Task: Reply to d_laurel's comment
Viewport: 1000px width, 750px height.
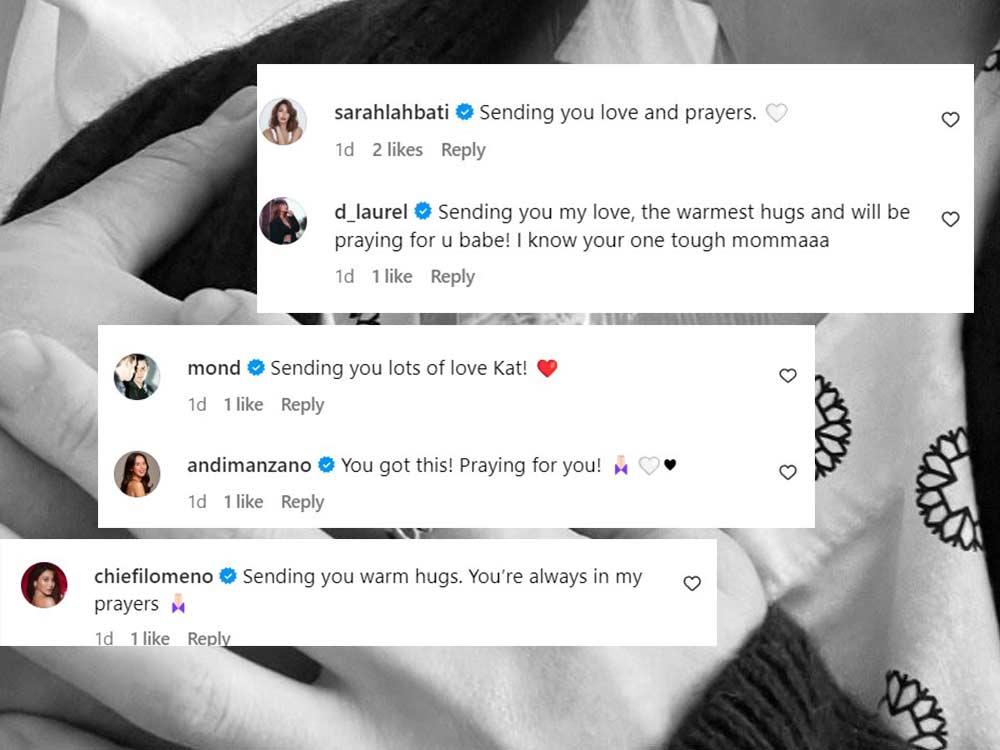Action: coord(453,277)
